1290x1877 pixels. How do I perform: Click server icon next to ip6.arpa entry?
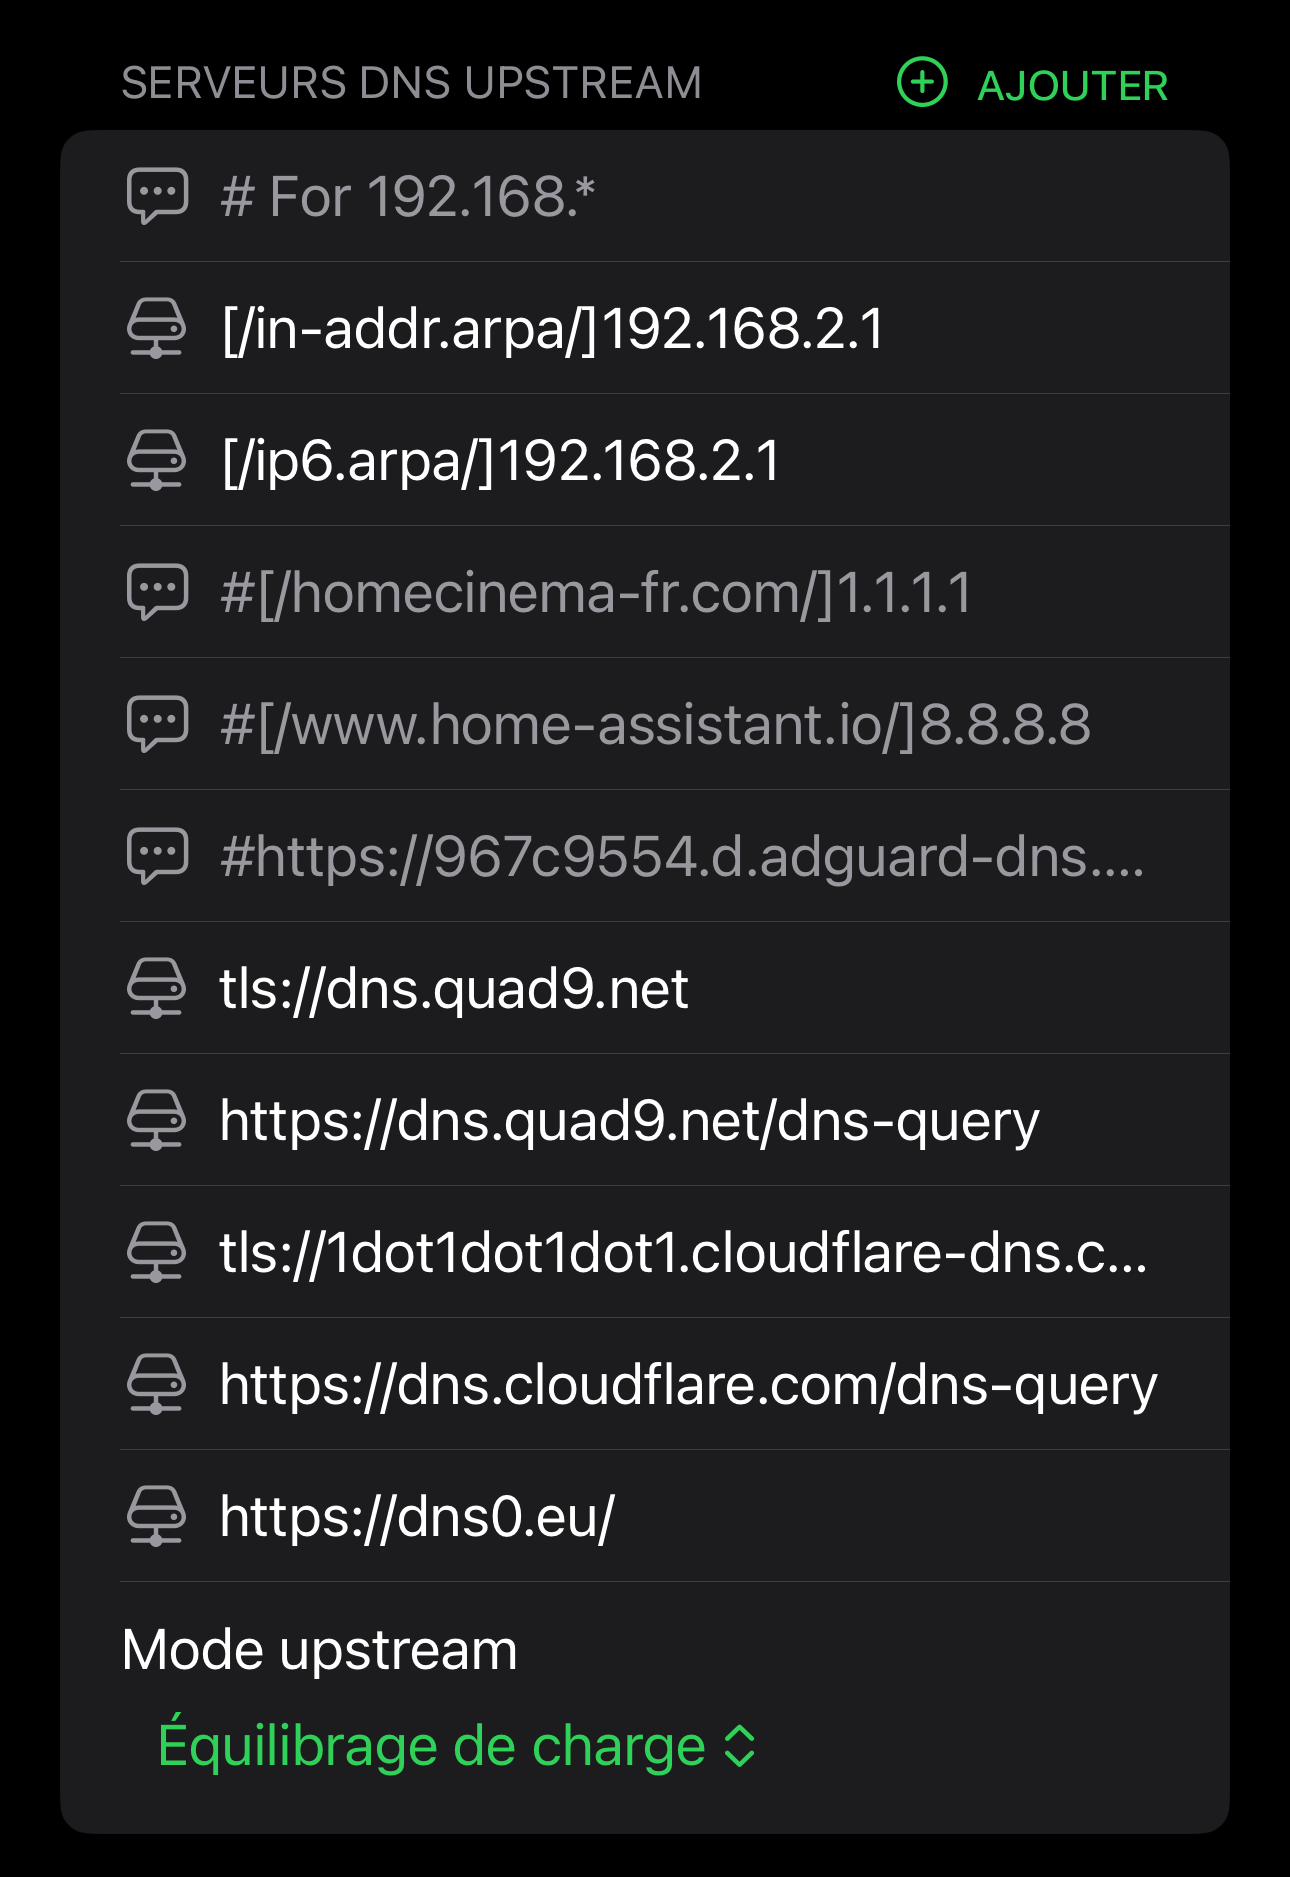click(x=157, y=460)
